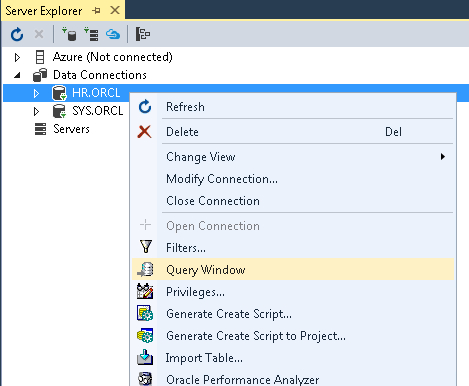469x386 pixels.
Task: Open the Change View menu entry
Action: [293, 157]
